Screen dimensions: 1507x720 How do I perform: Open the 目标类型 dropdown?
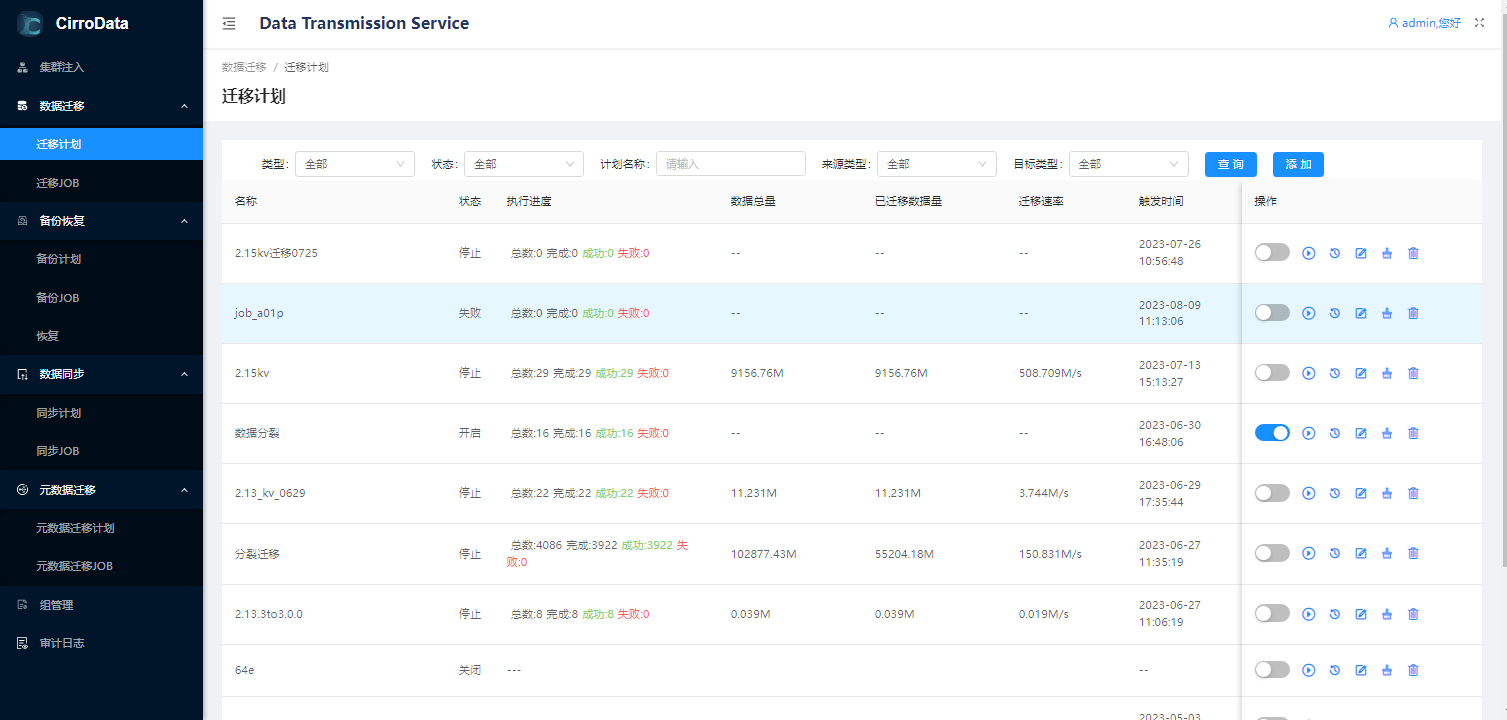[x=1129, y=164]
